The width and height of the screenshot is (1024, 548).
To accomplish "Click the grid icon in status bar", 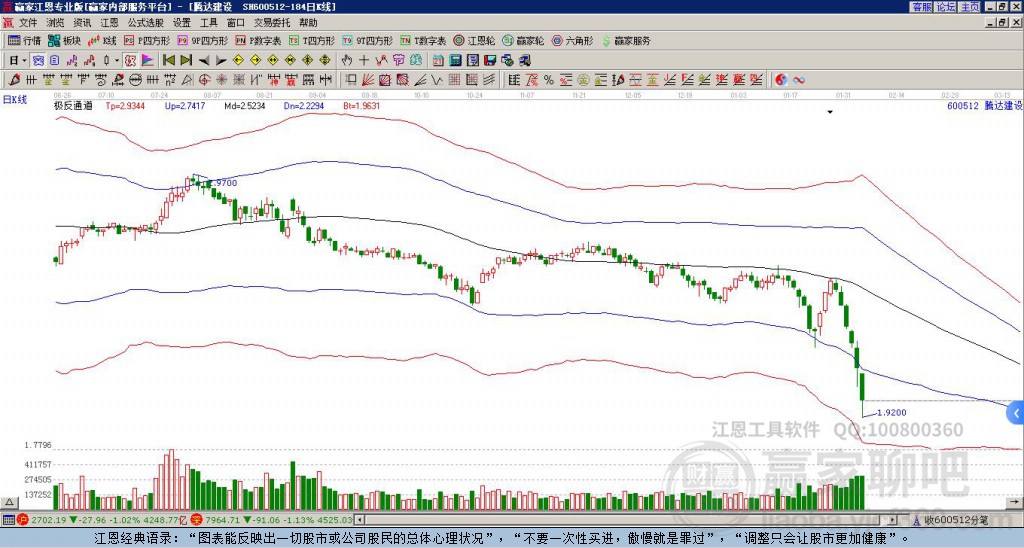I will (x=8, y=520).
